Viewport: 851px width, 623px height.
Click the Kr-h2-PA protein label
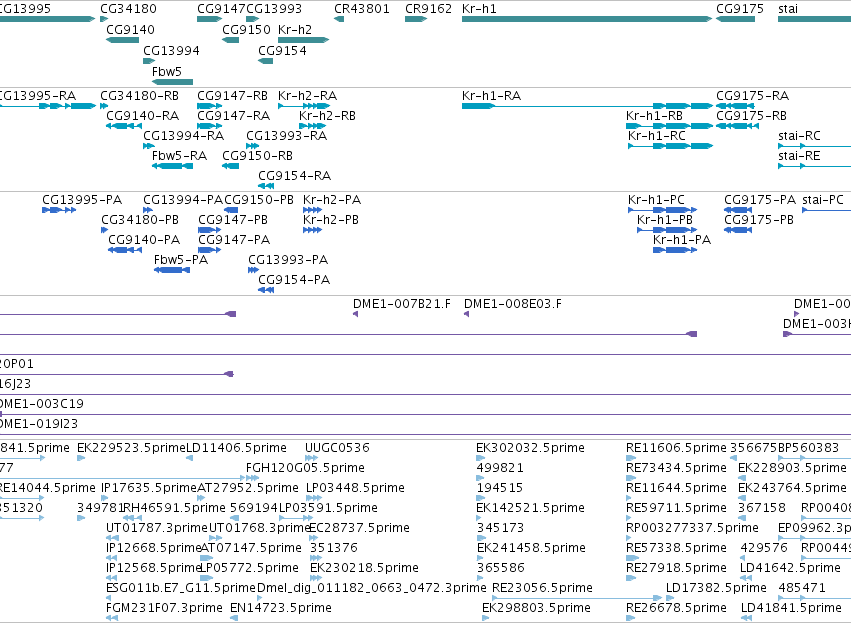(x=332, y=200)
